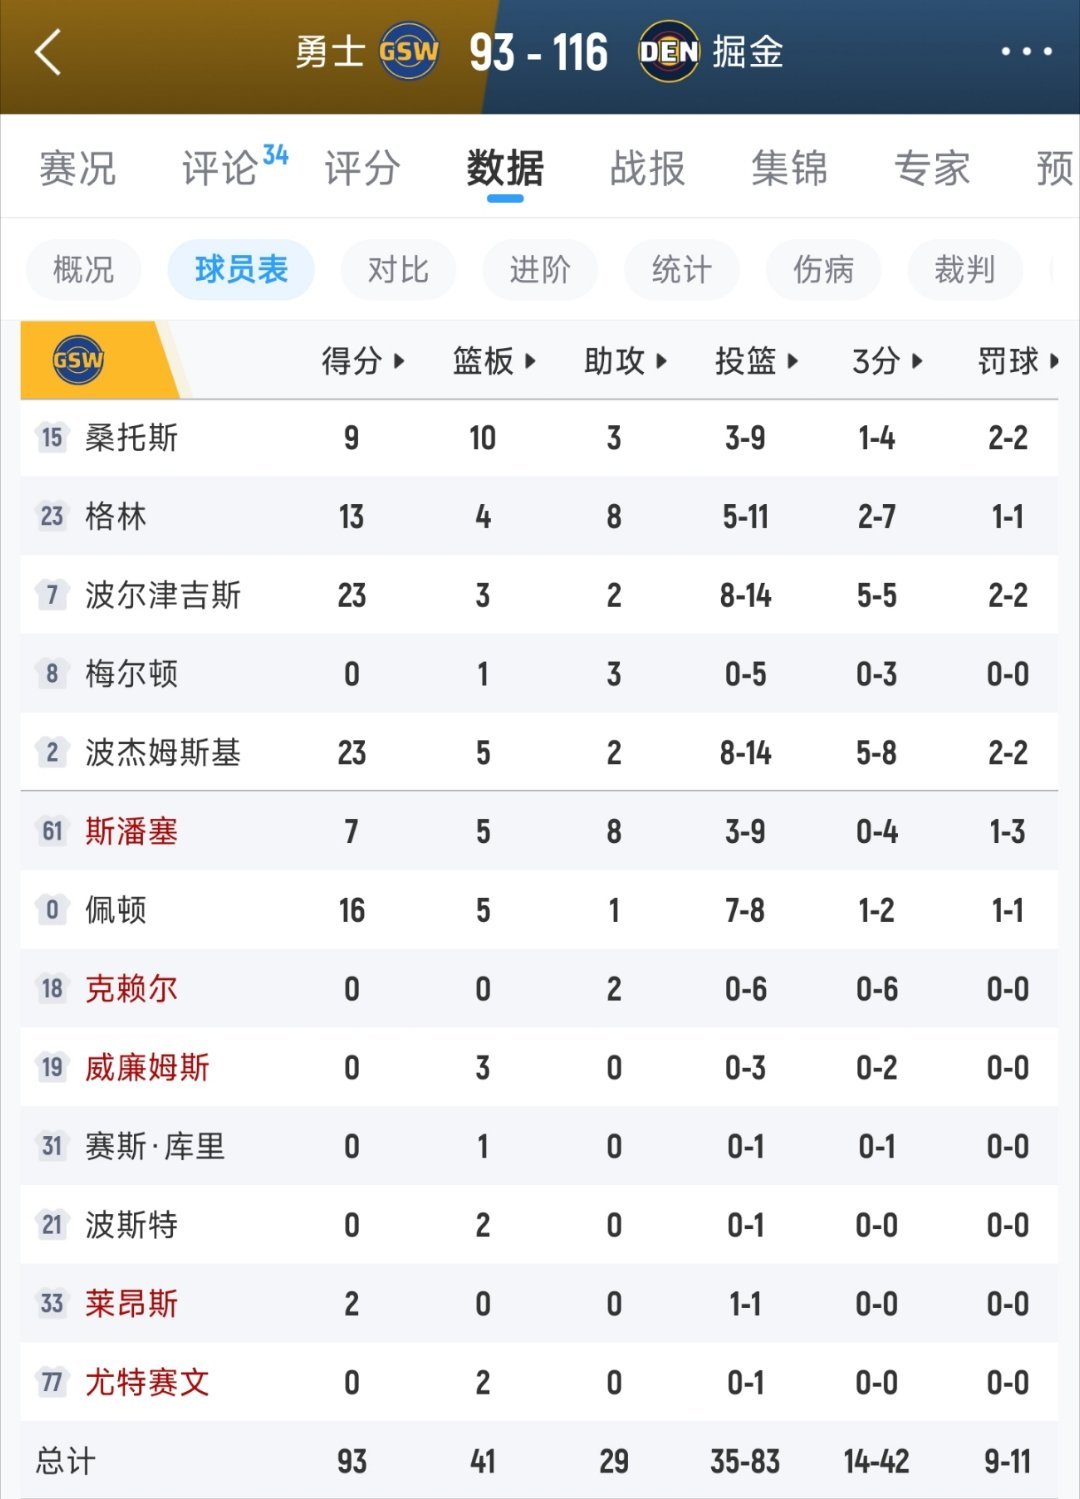Viewport: 1080px width, 1499px height.
Task: Tap jersey number 7 icon beside 波尔津吉斯
Action: point(52,595)
